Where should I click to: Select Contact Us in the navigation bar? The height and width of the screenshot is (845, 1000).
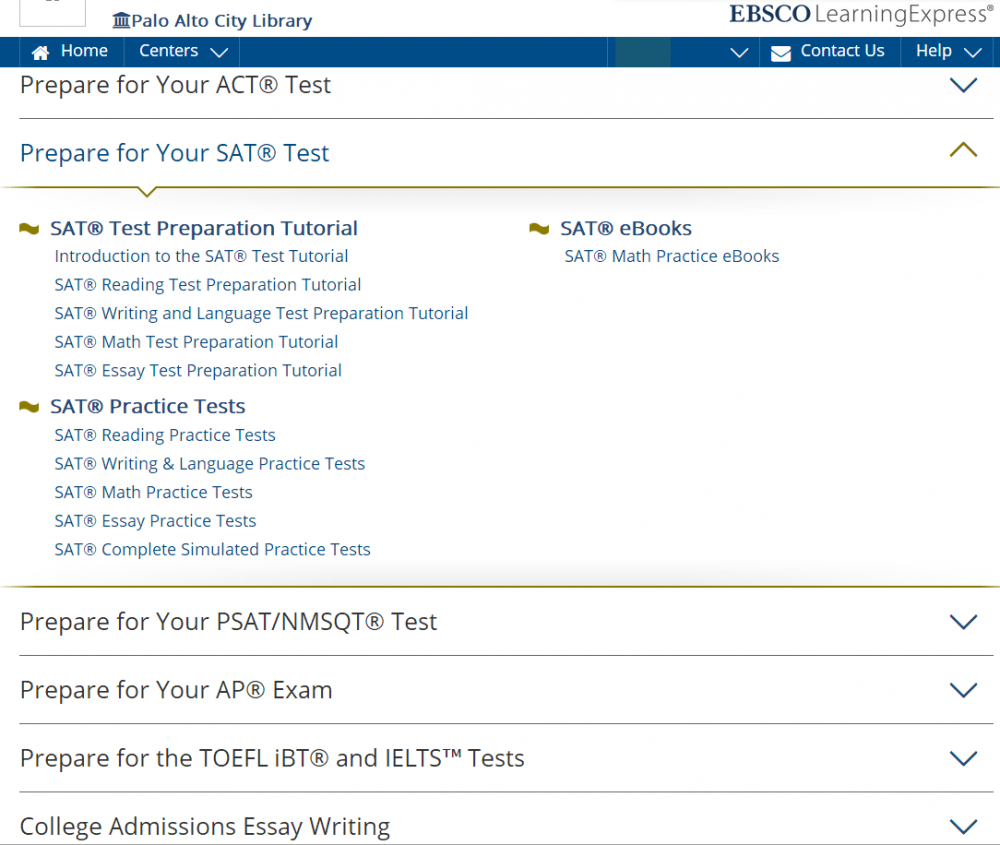coord(842,51)
